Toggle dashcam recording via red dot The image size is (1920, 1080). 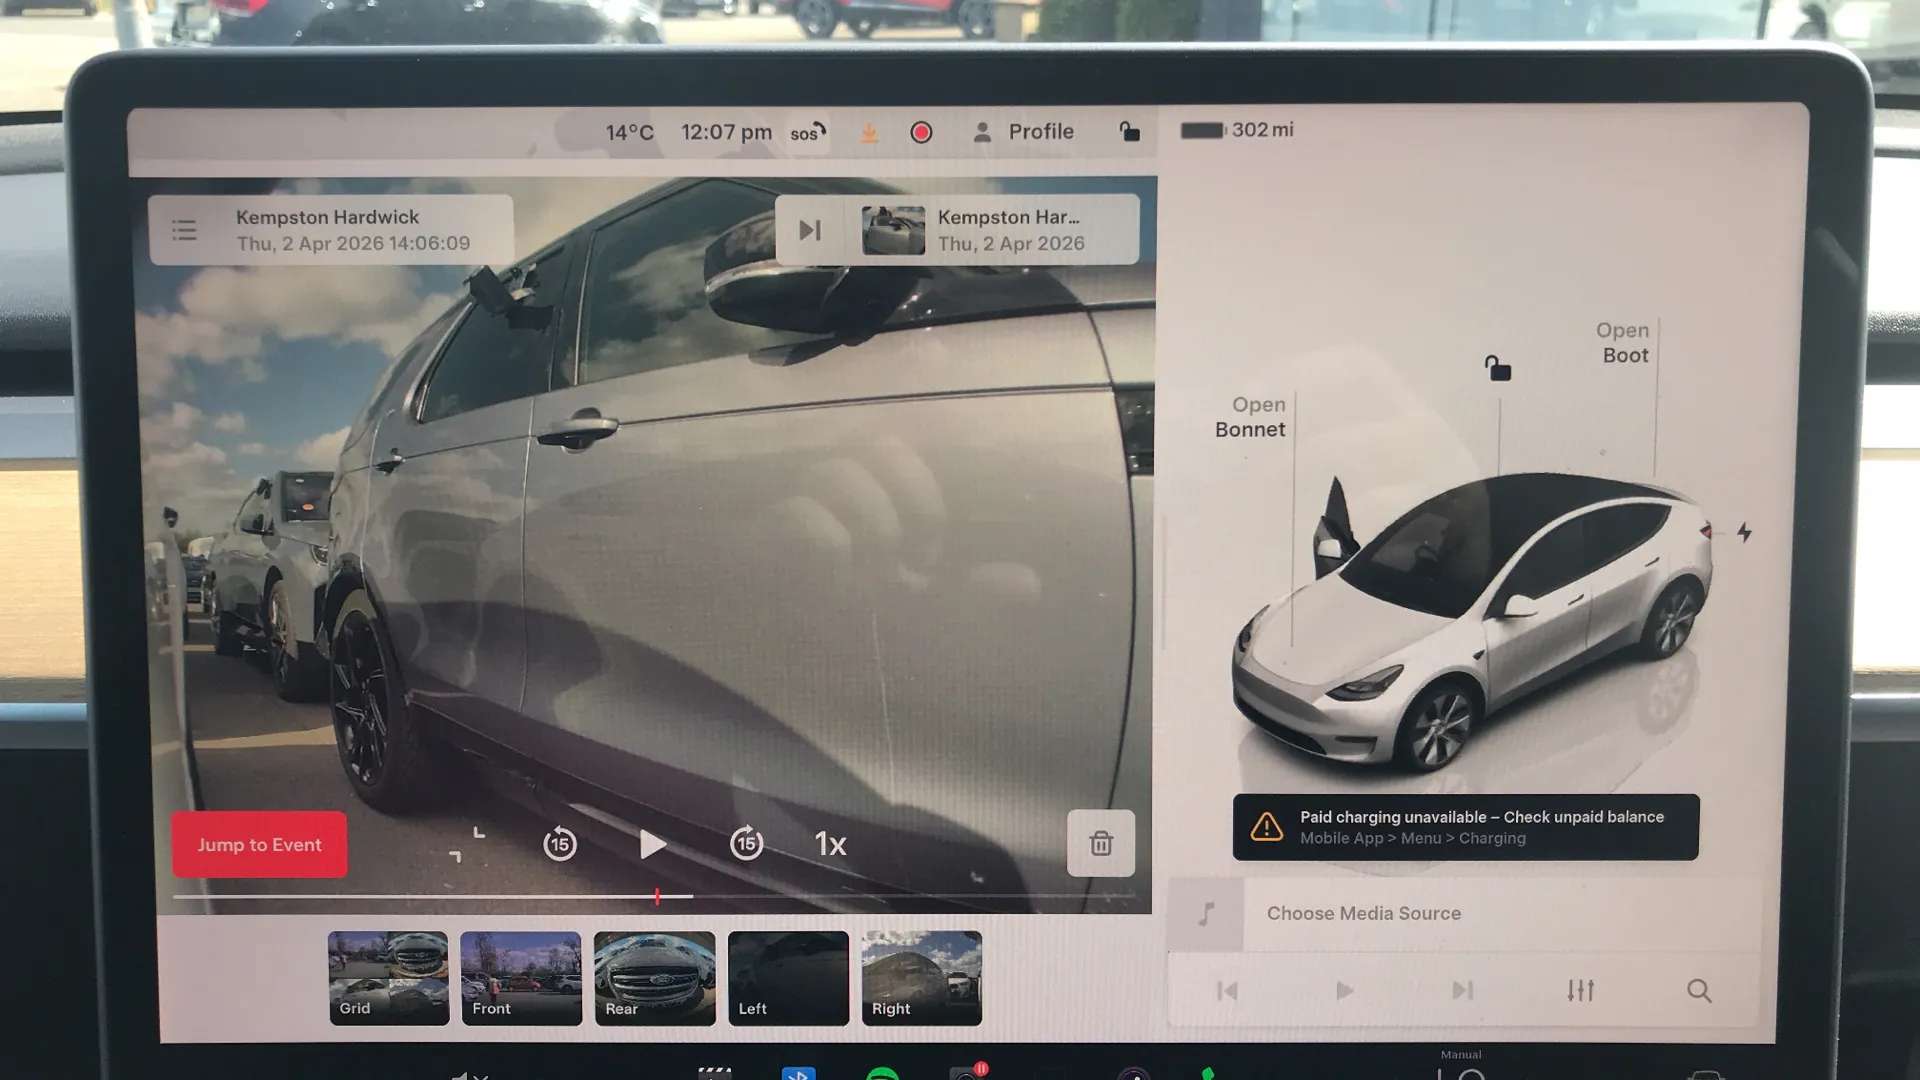[920, 131]
